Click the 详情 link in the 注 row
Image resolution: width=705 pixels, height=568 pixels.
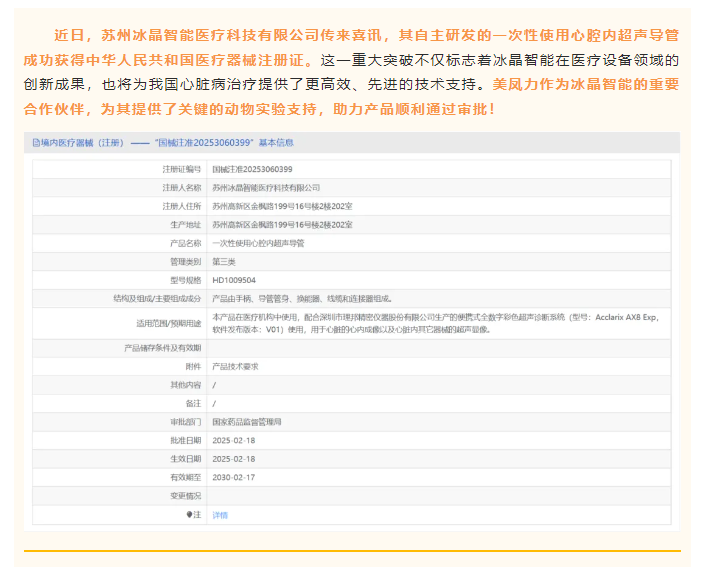pos(220,514)
